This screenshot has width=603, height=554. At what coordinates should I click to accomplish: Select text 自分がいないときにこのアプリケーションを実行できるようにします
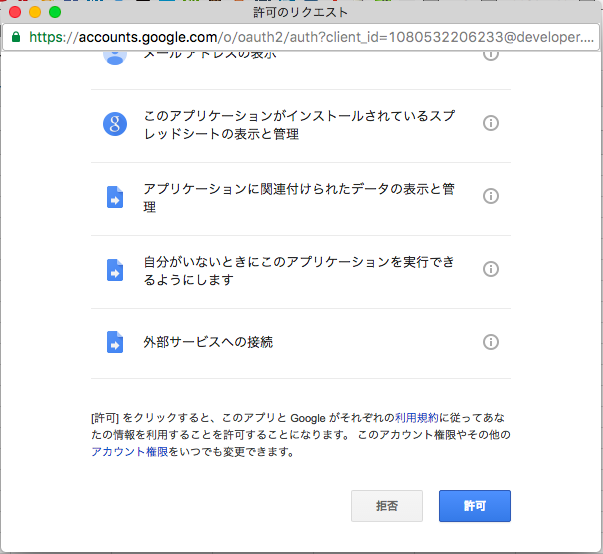(x=299, y=270)
